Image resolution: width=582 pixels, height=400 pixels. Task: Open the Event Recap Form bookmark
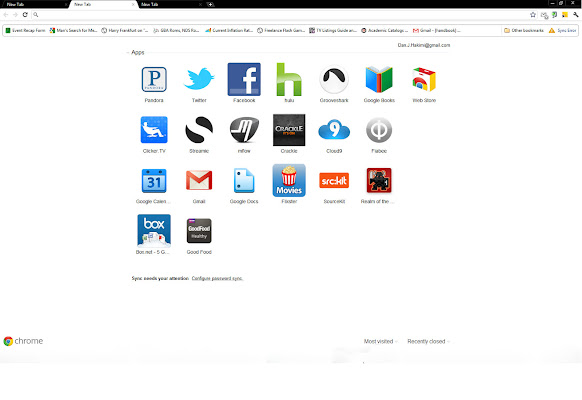[x=25, y=30]
